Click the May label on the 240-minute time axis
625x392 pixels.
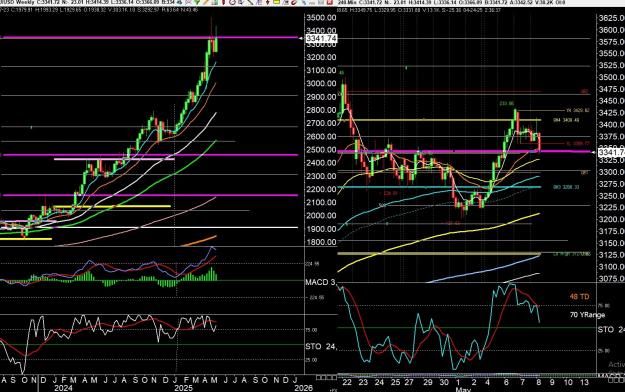(x=463, y=389)
